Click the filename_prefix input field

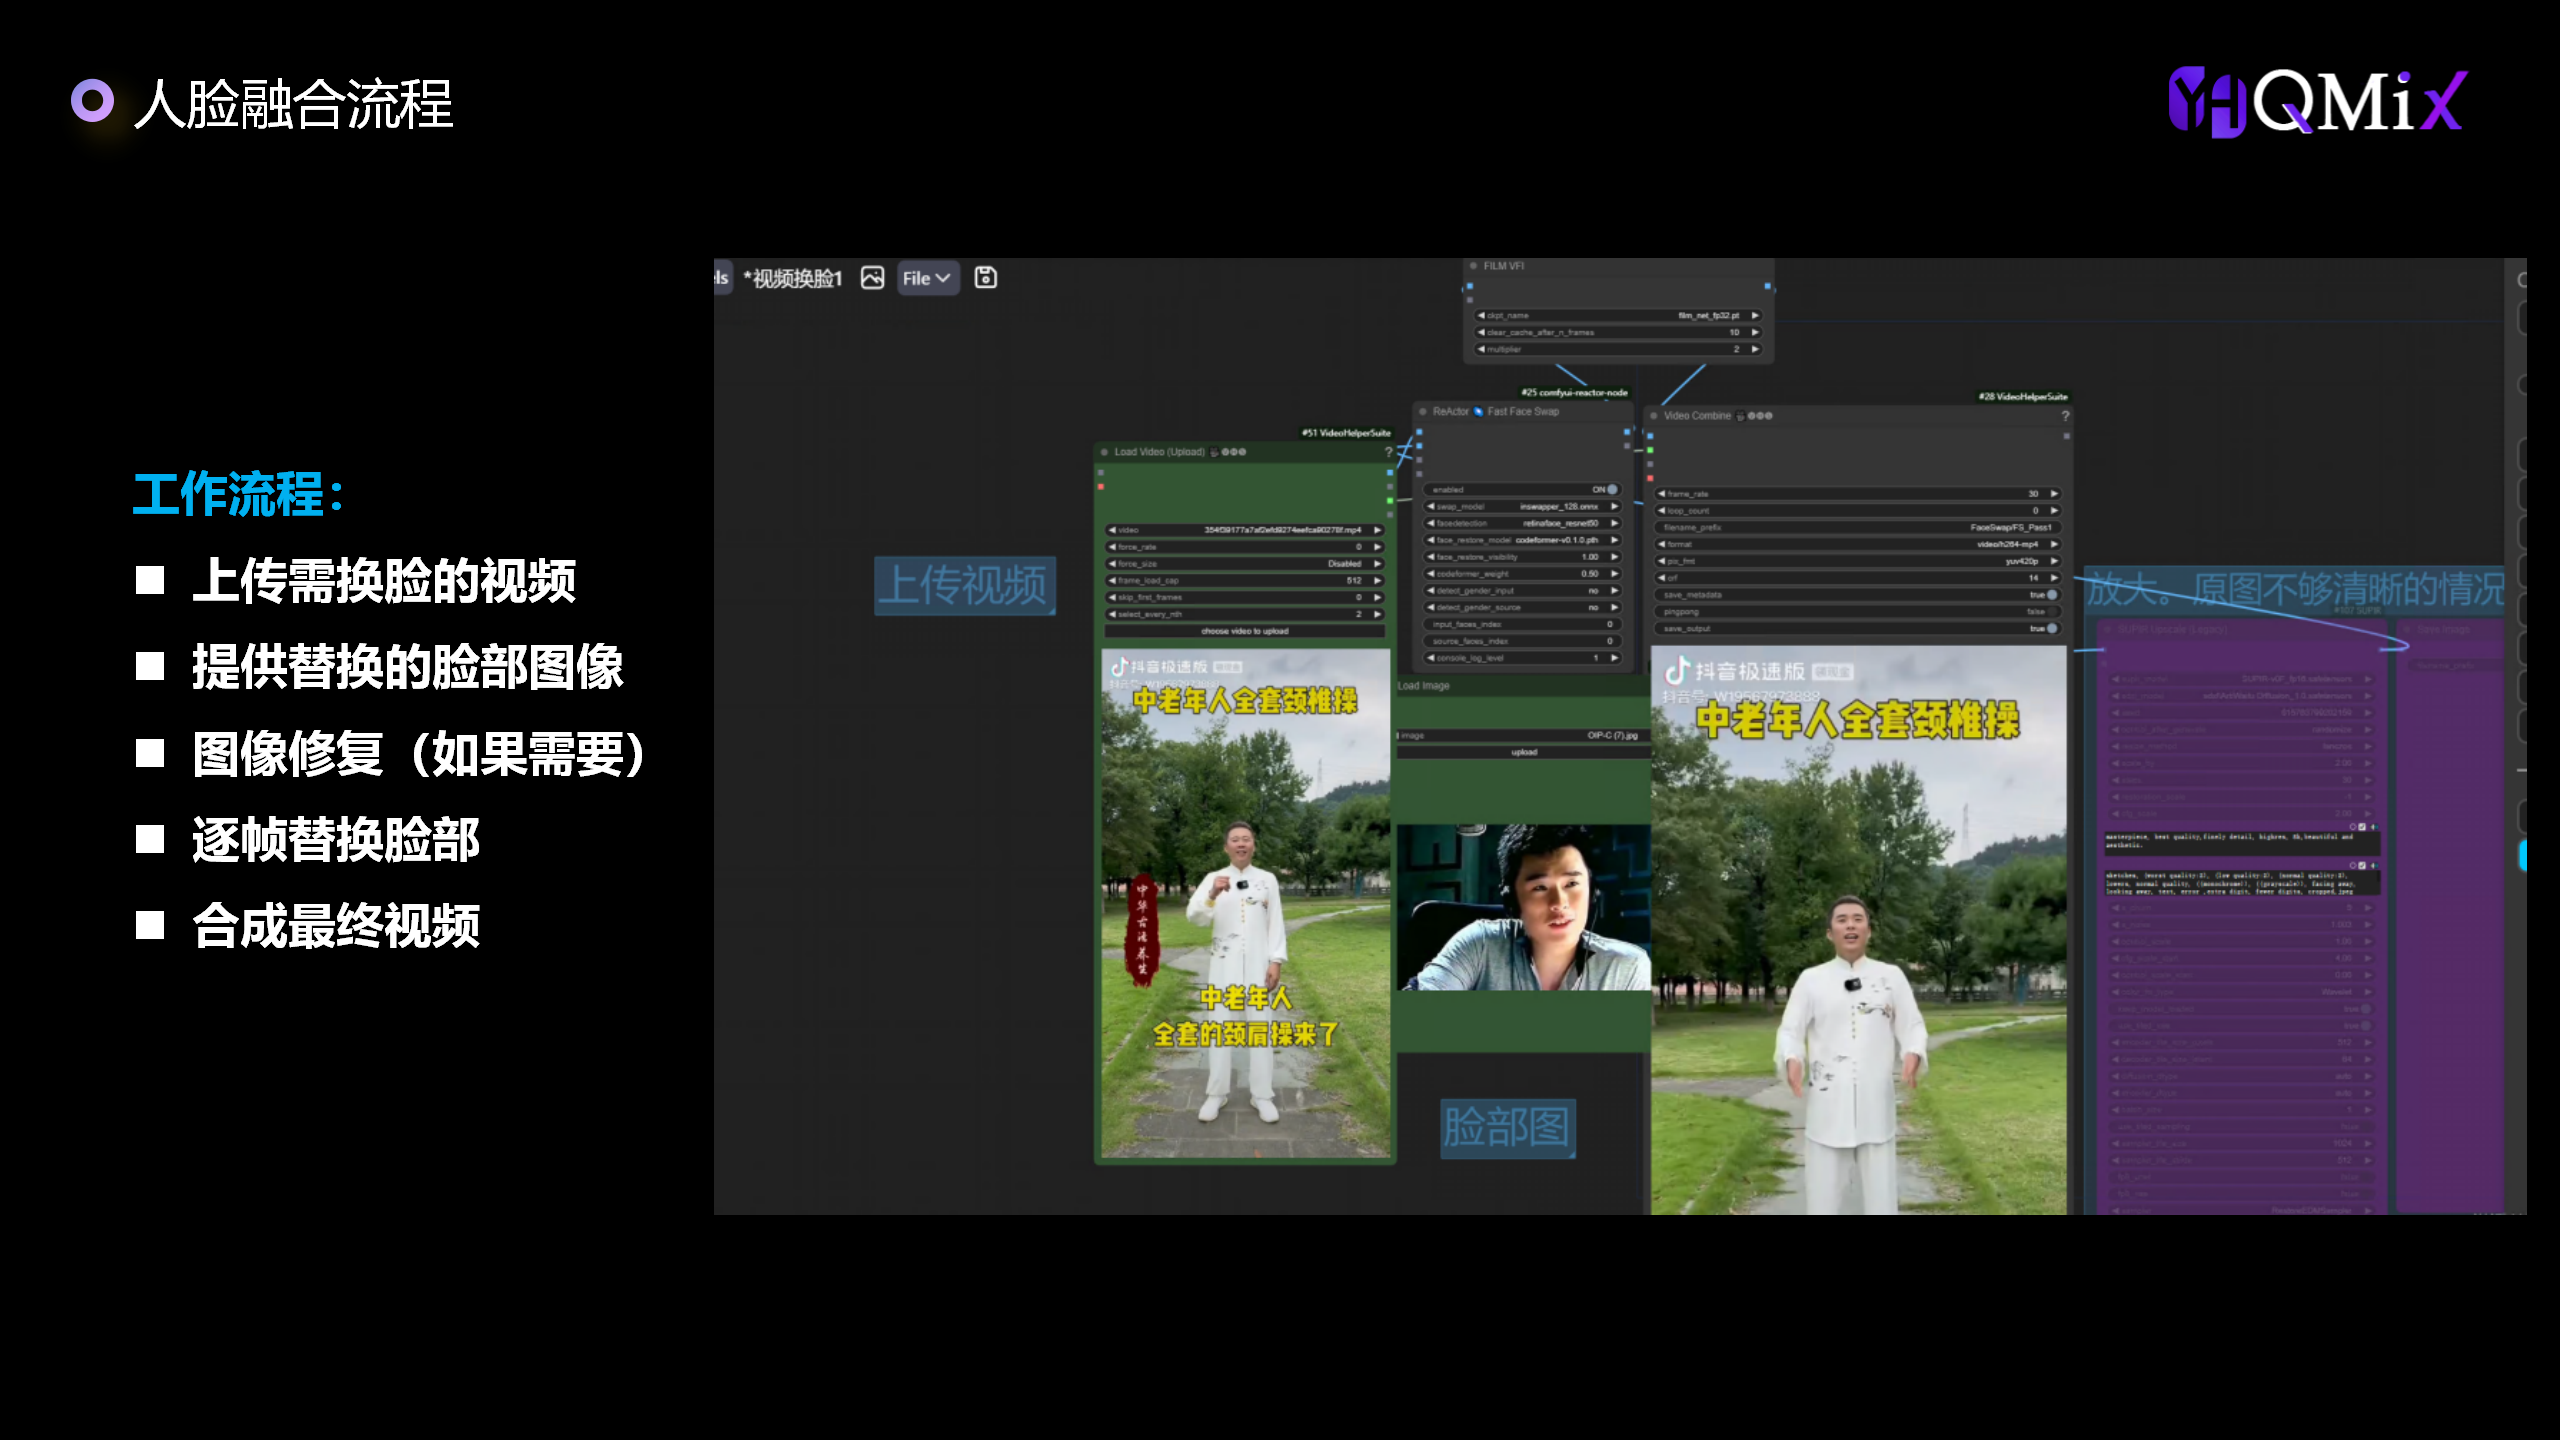1858,528
